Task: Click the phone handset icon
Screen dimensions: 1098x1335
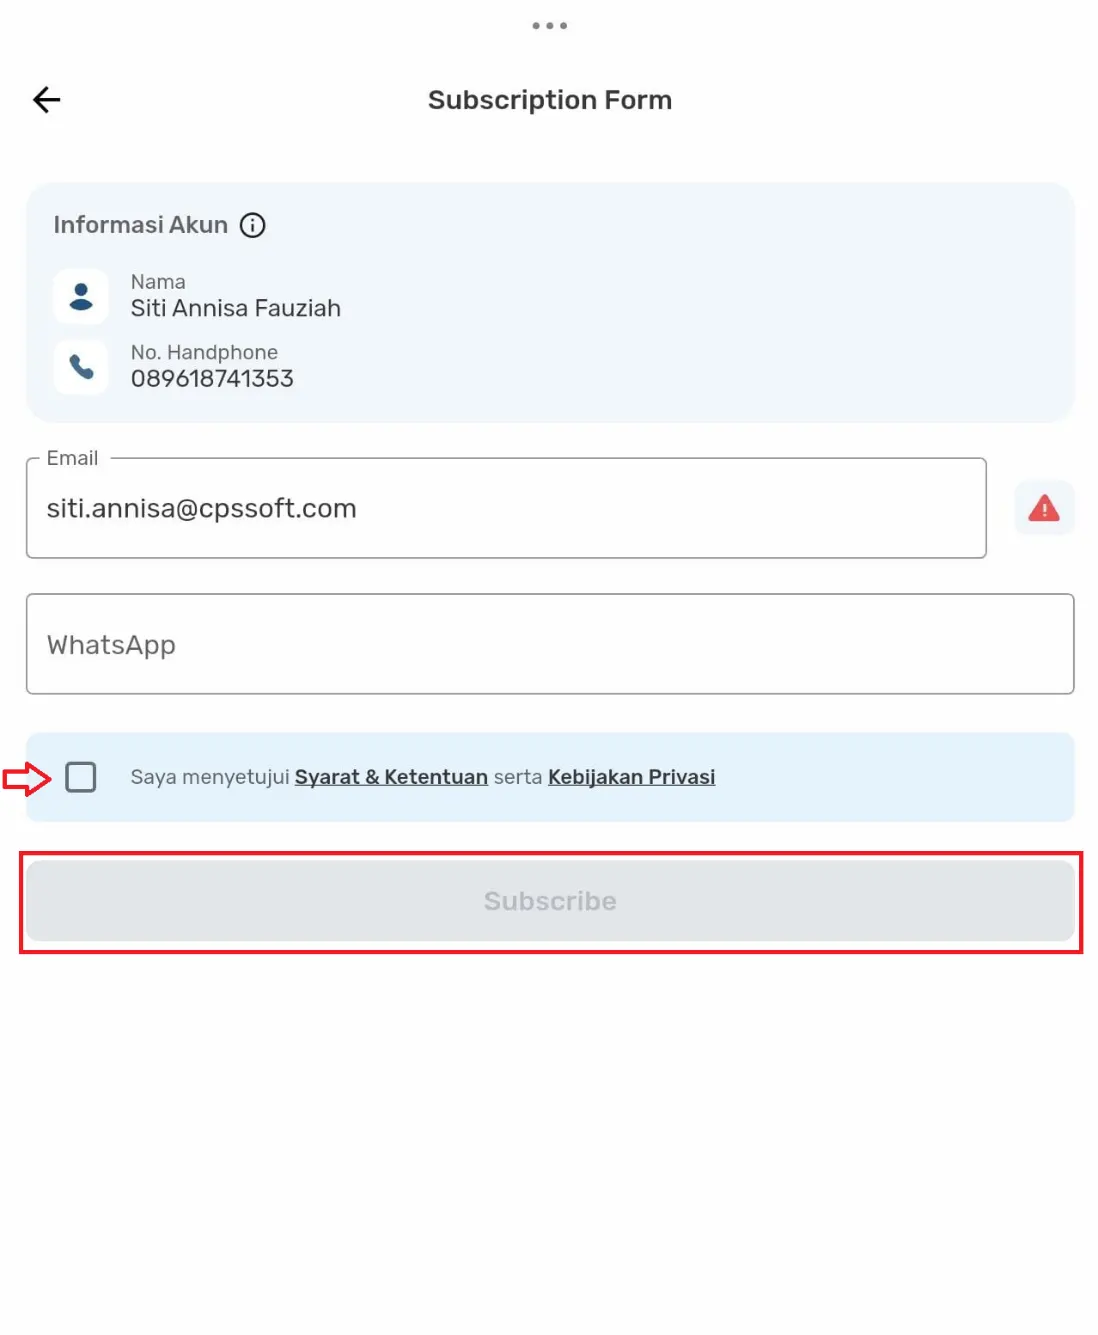Action: pos(81,368)
